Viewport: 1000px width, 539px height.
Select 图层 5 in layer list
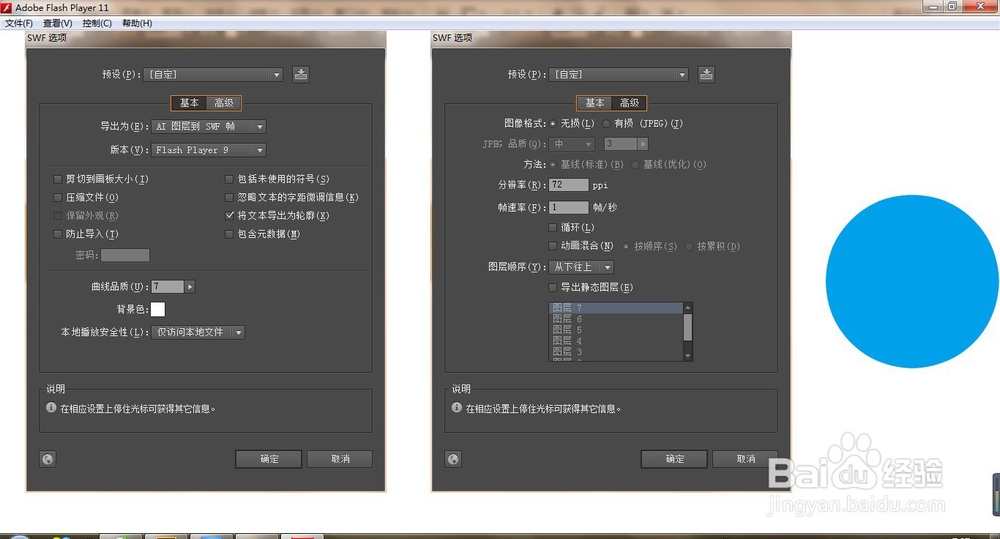pos(615,330)
